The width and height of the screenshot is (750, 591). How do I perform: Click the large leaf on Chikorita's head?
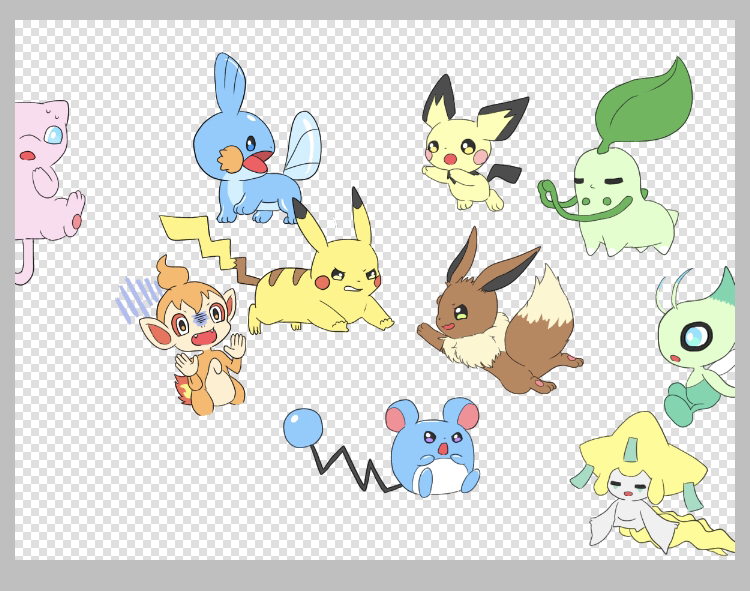point(644,102)
